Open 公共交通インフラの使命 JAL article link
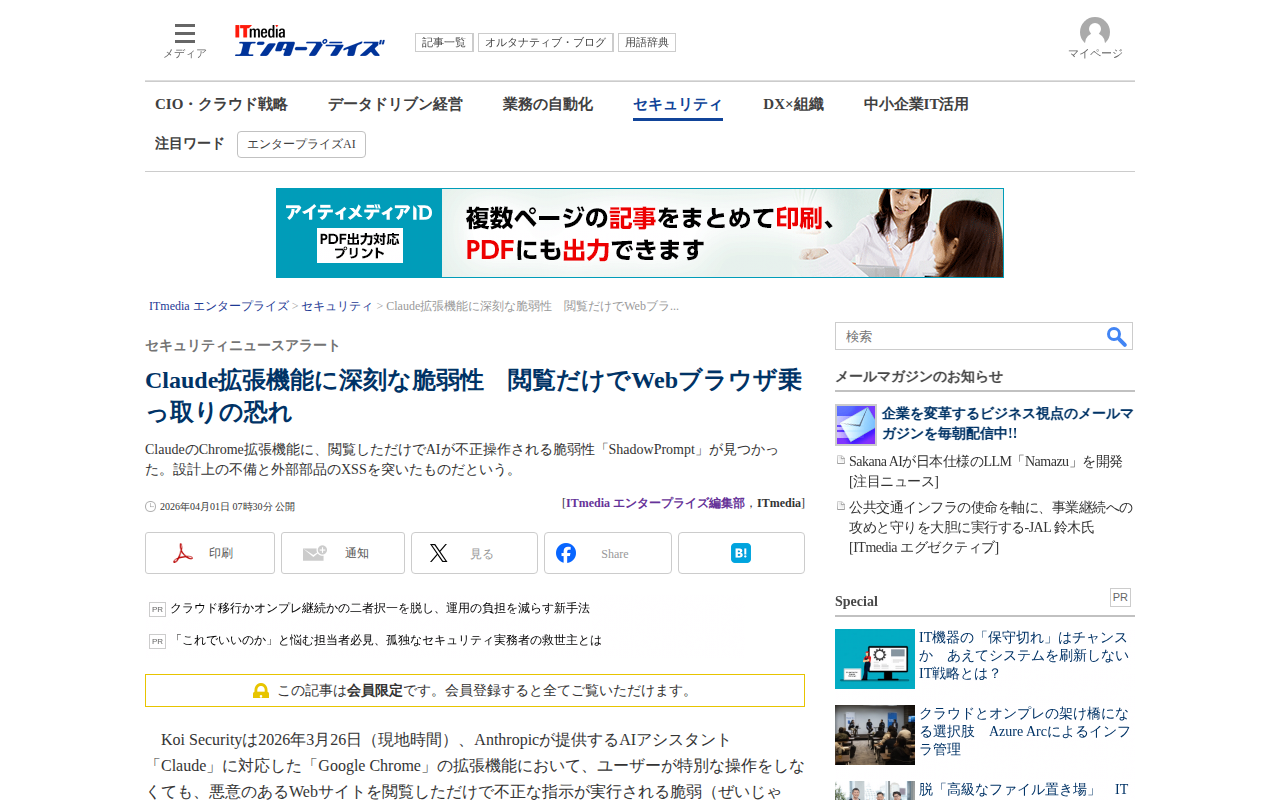The width and height of the screenshot is (1280, 800). point(991,527)
